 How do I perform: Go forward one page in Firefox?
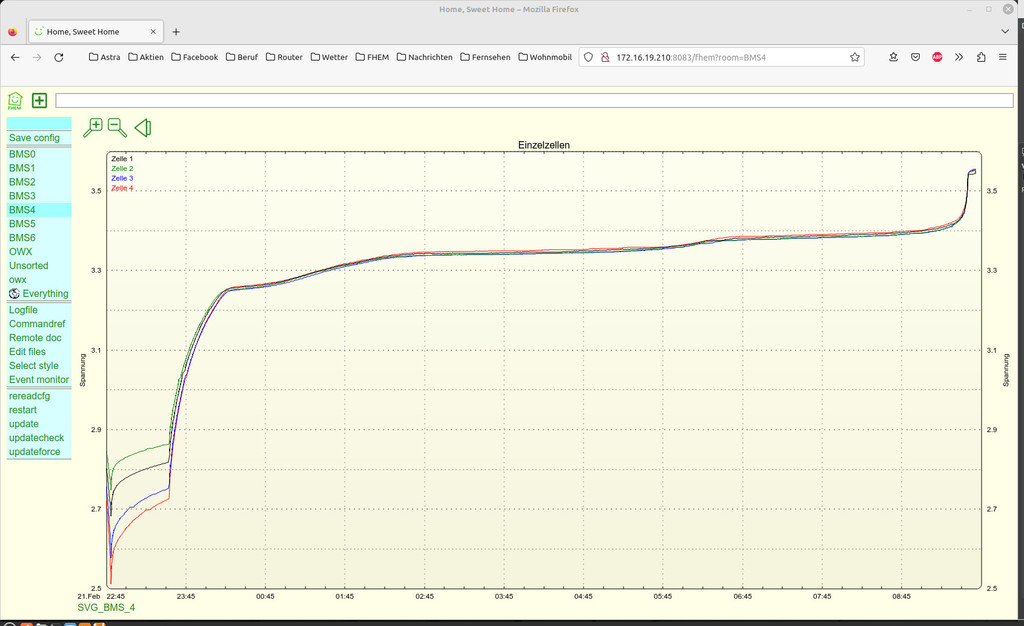click(37, 57)
